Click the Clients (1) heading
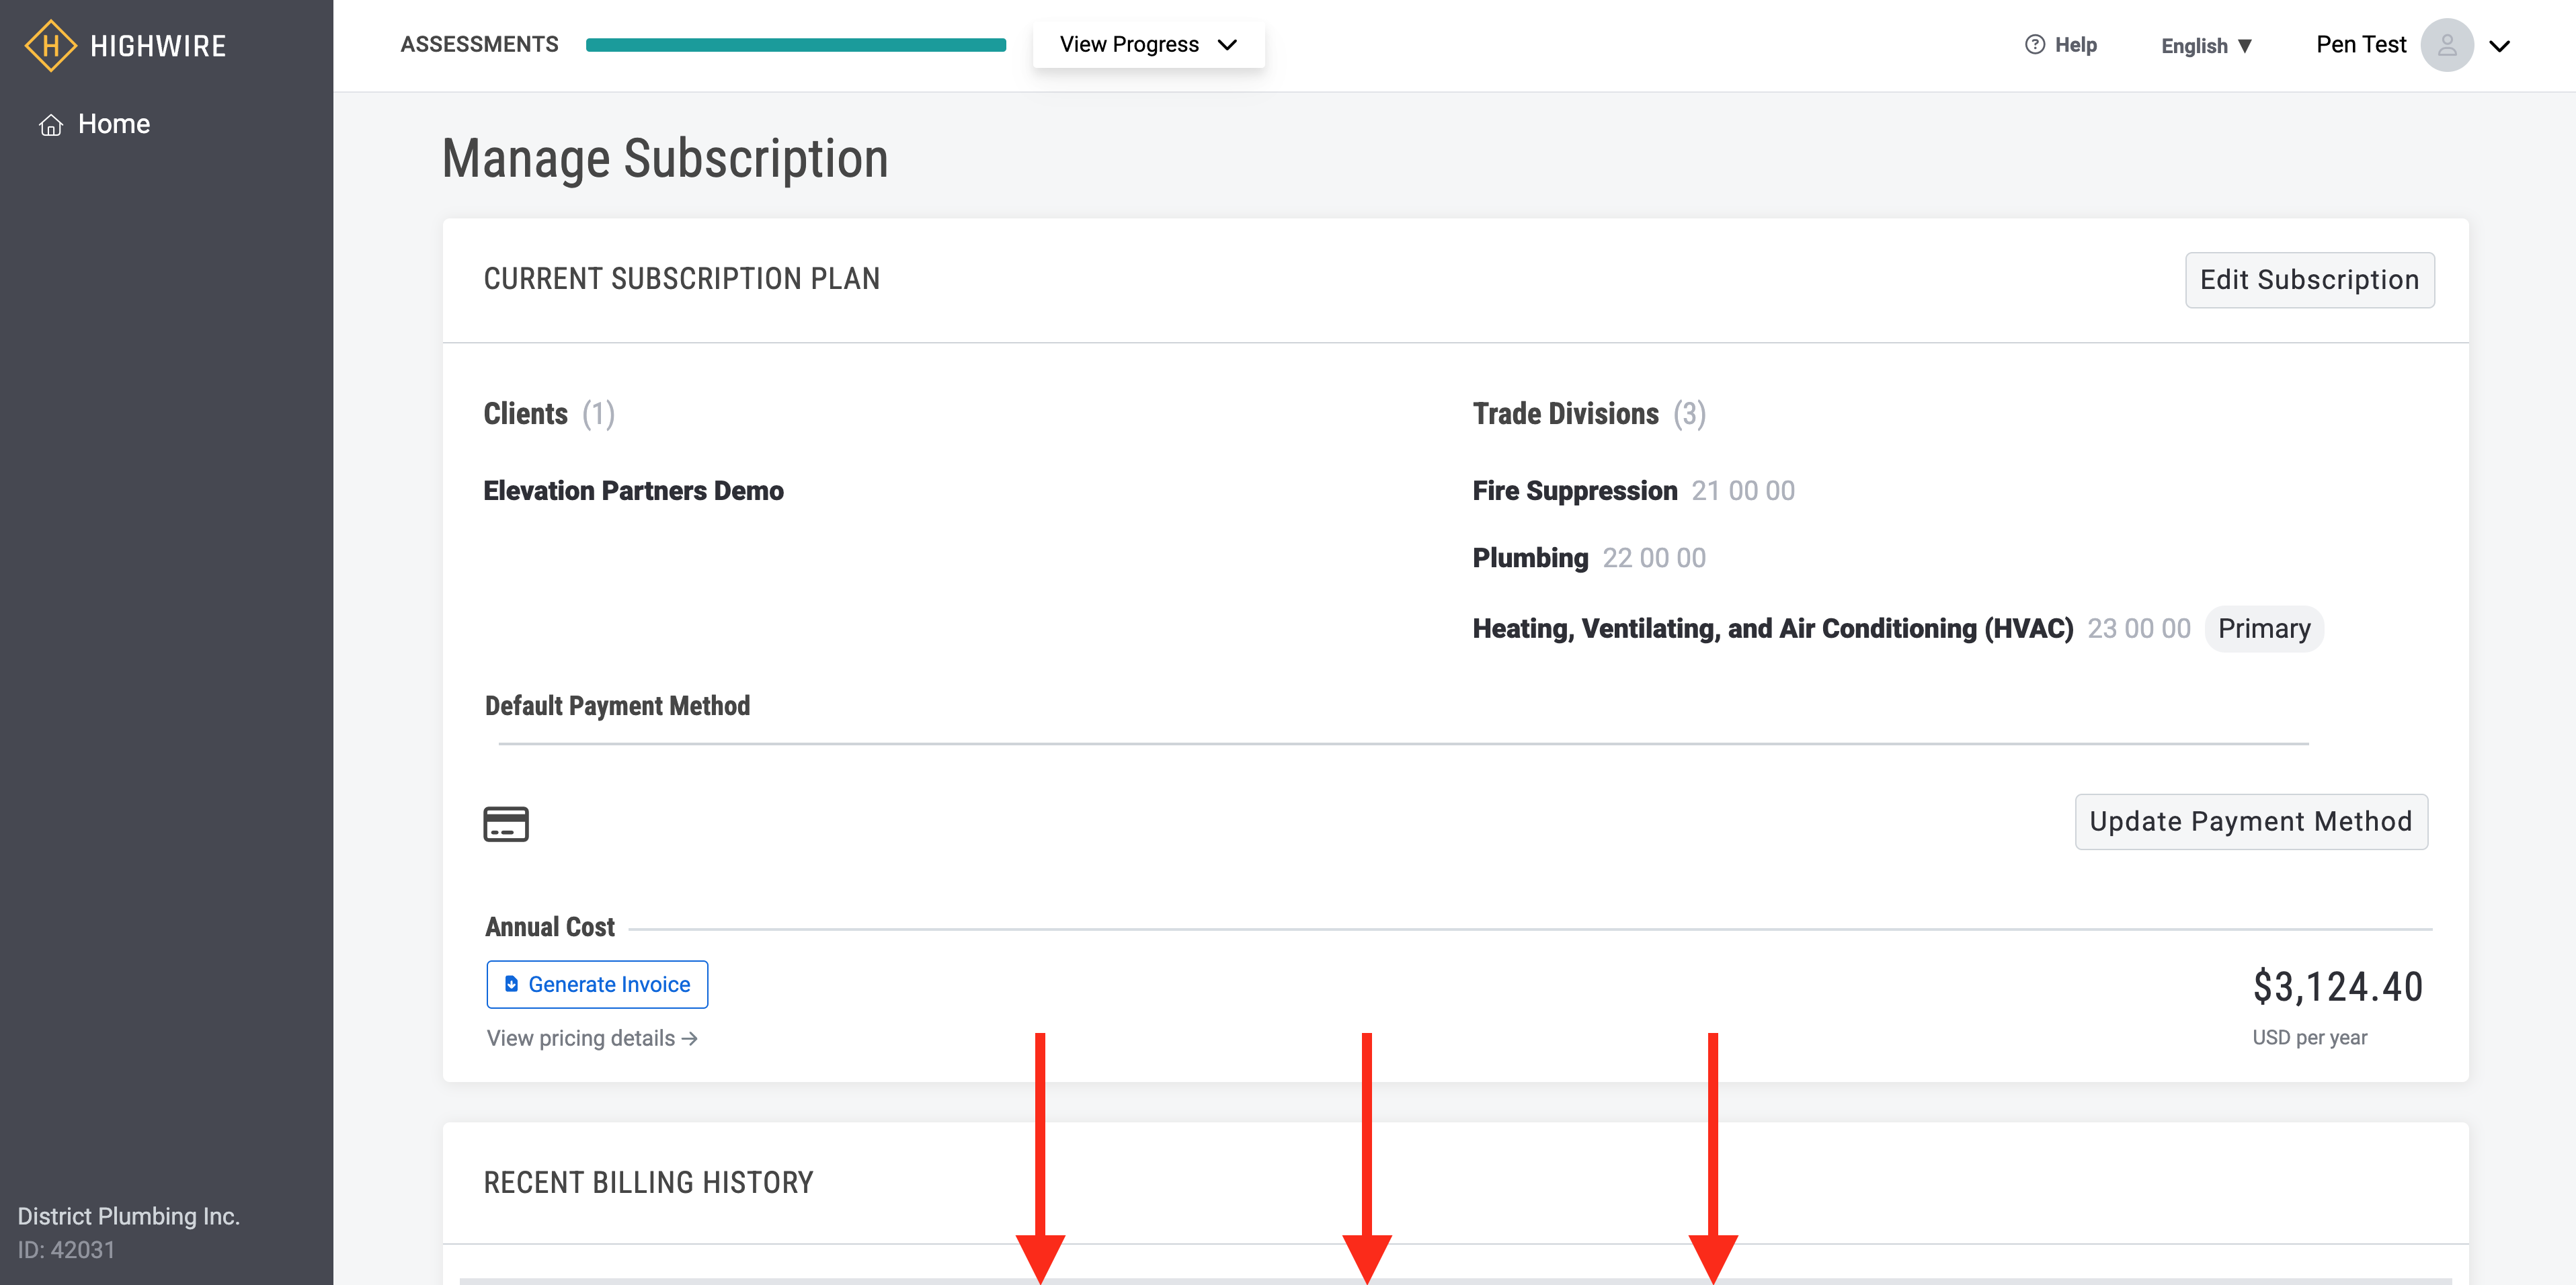 pyautogui.click(x=549, y=414)
